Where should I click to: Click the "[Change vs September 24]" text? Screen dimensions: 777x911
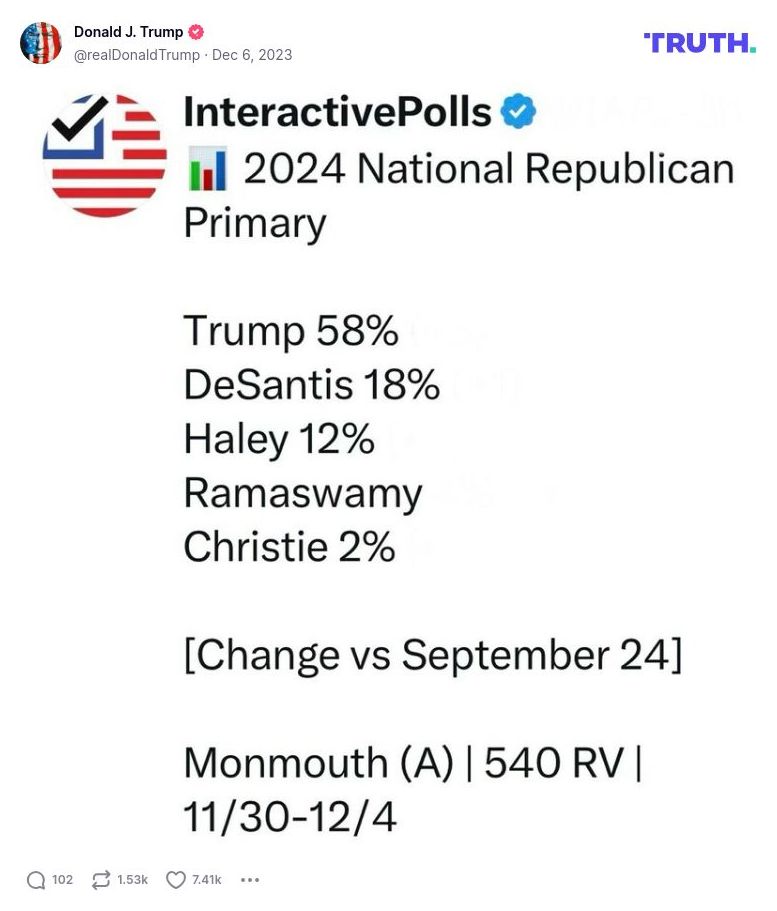(433, 655)
